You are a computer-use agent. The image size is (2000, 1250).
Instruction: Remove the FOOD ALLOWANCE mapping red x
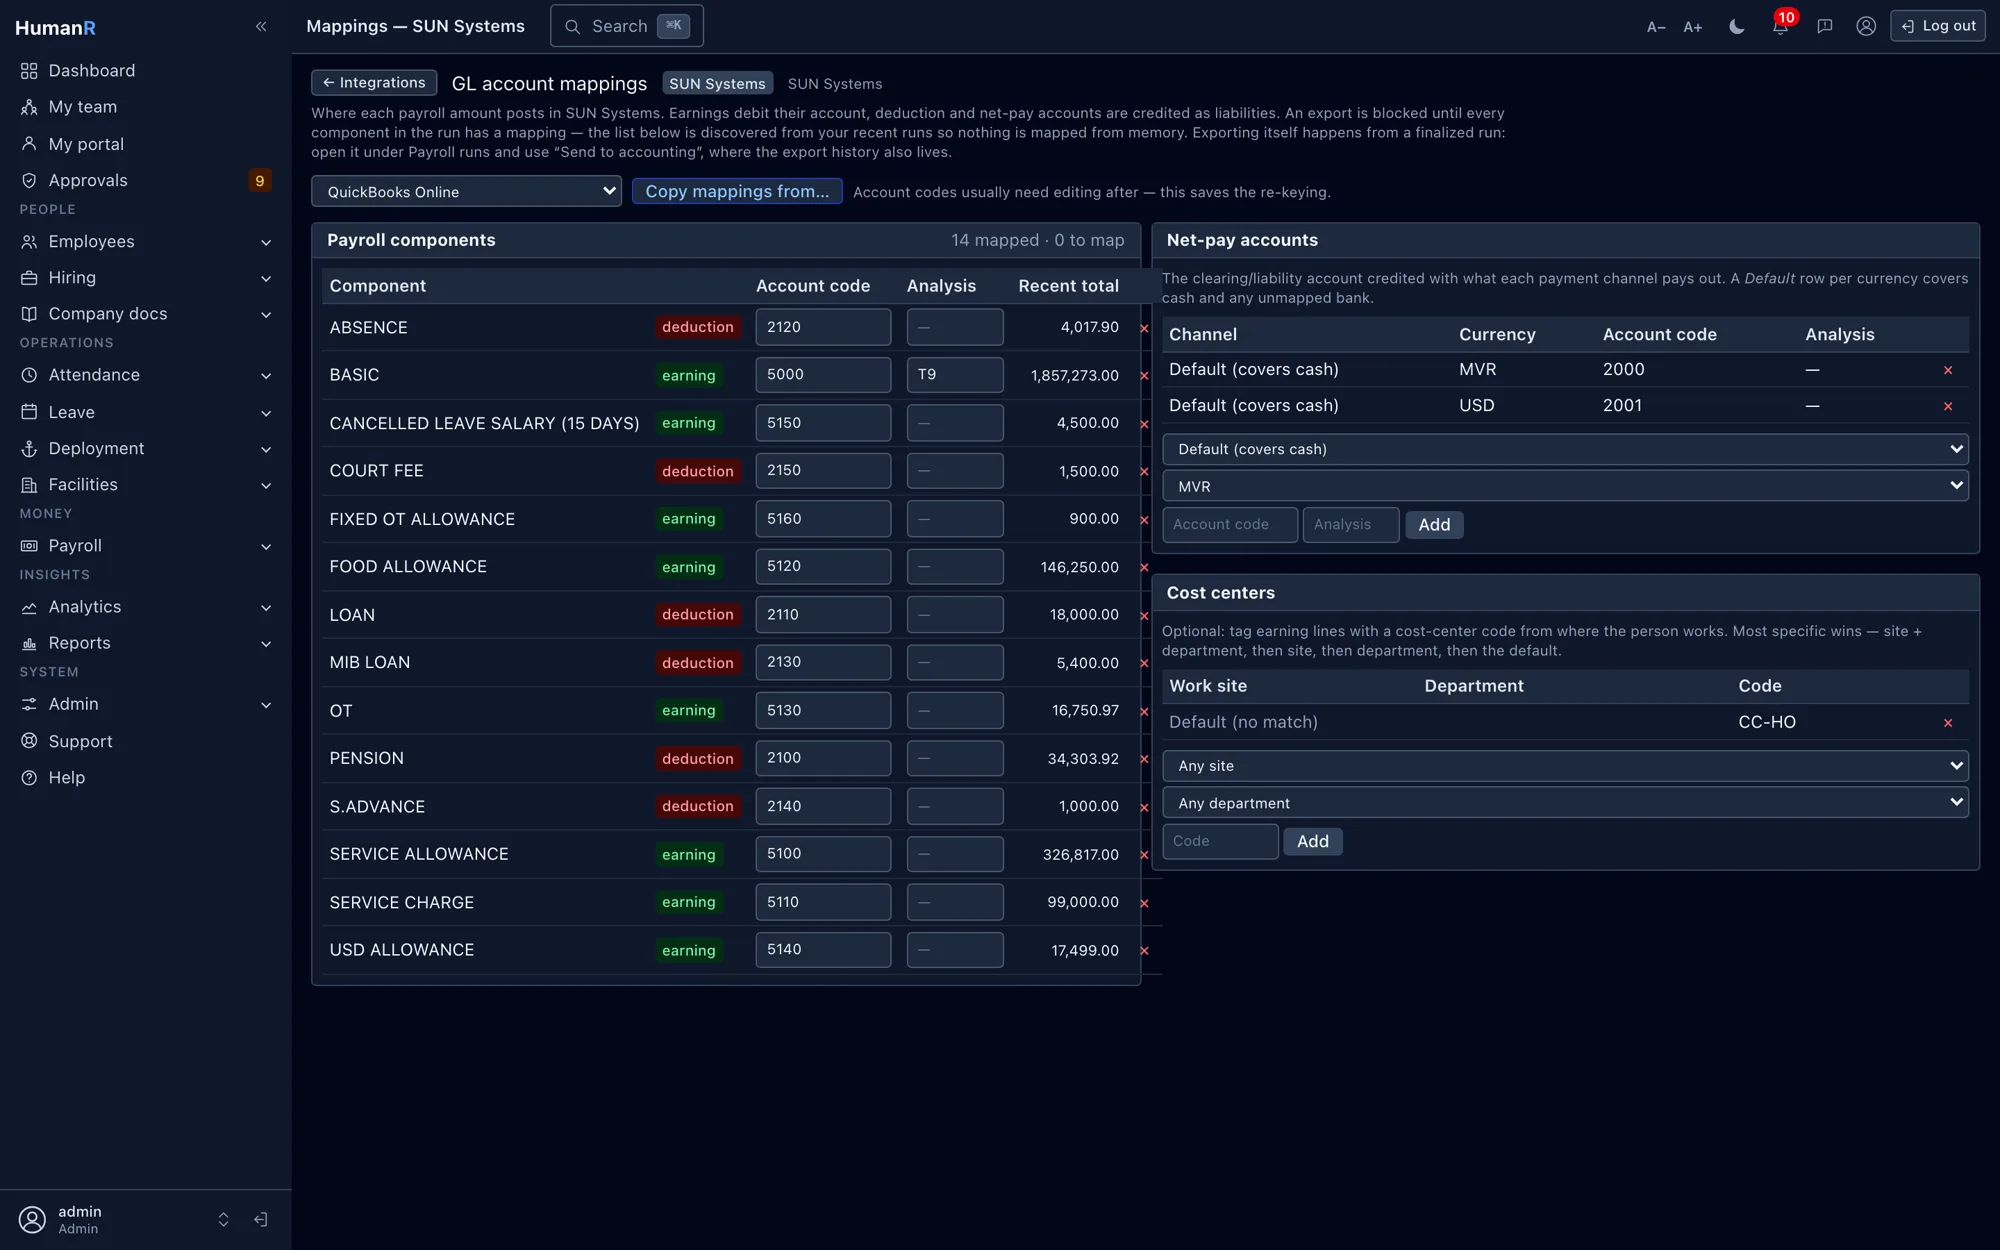(x=1144, y=568)
